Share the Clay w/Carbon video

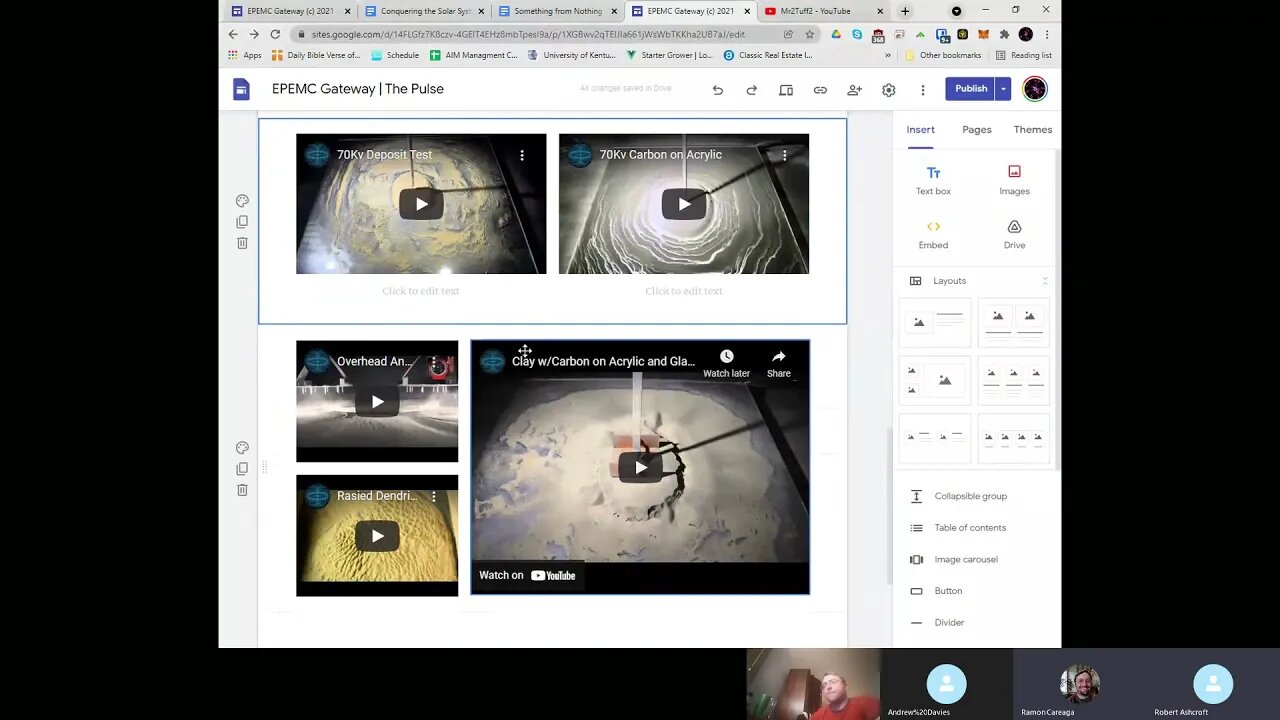[x=778, y=364]
